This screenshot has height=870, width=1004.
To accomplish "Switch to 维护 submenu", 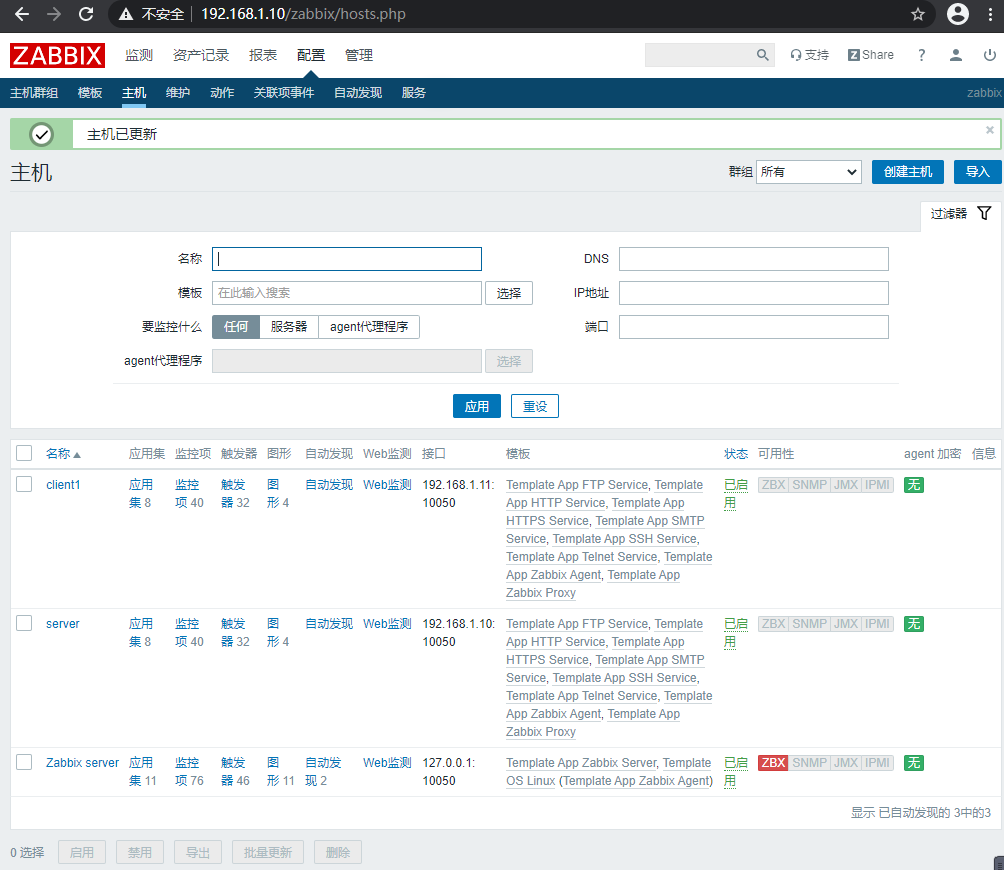I will [177, 93].
